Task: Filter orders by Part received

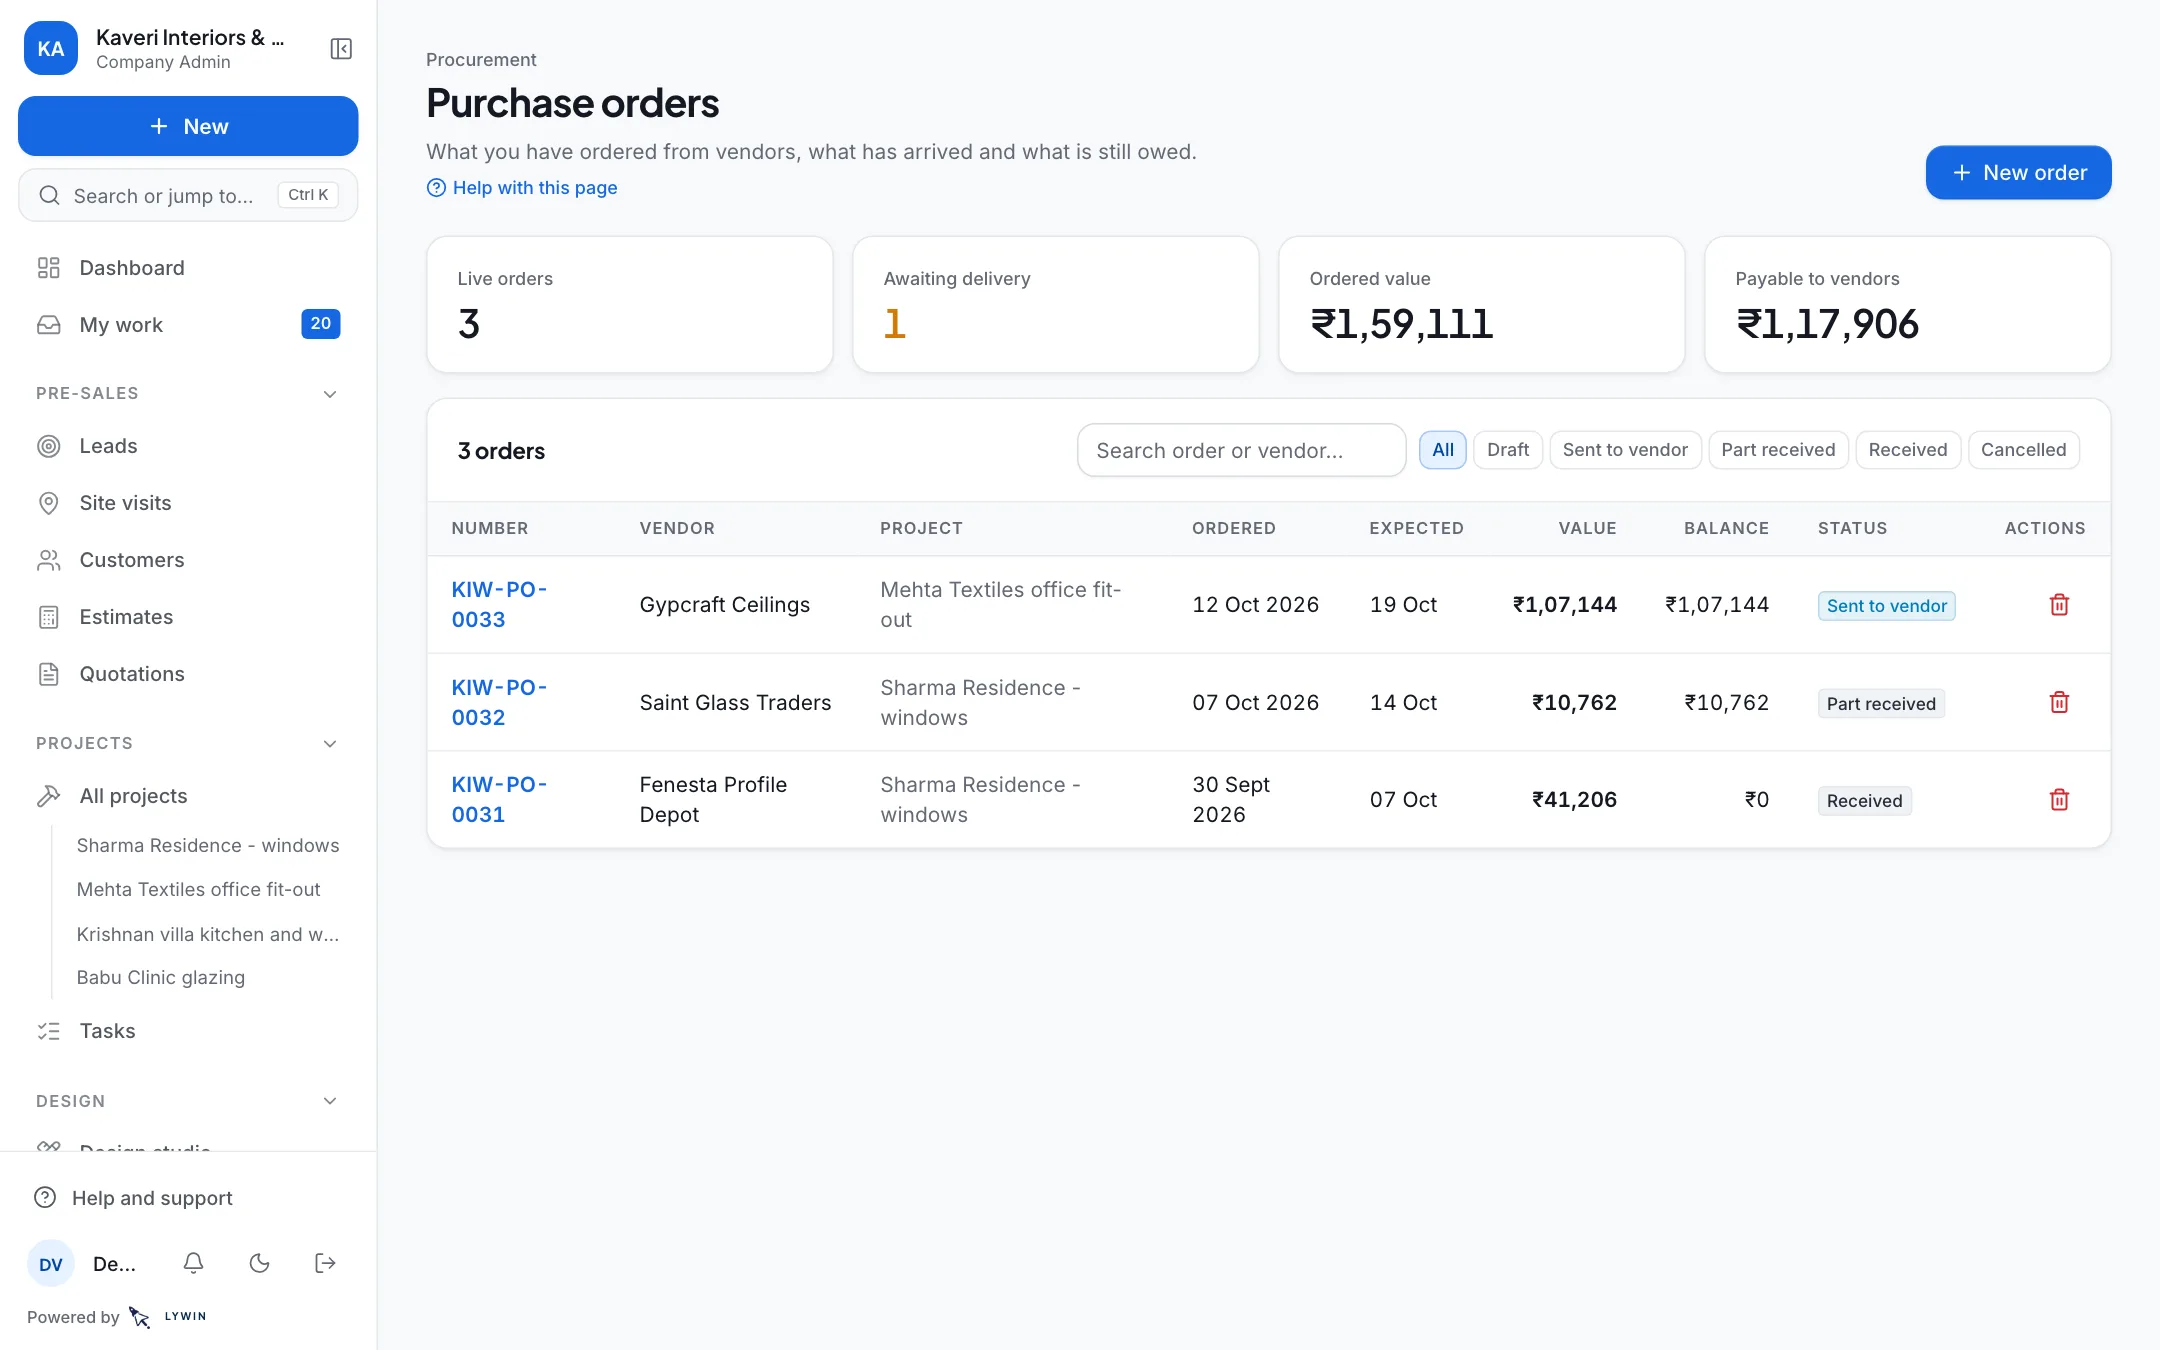Action: pyautogui.click(x=1778, y=450)
